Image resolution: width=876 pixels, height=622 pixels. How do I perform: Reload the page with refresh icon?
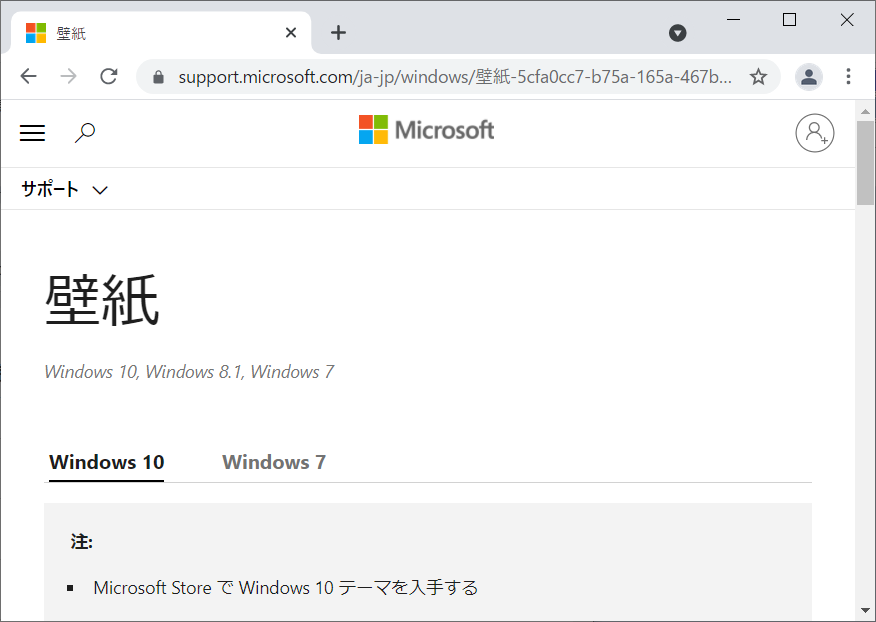click(108, 76)
